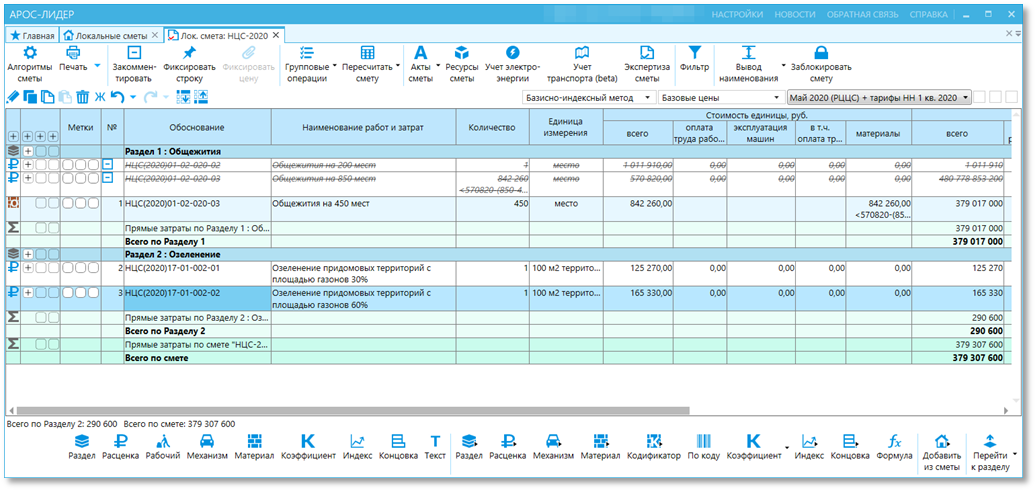Click the Закомментировать toolbar icon
The image size is (1036, 491).
[133, 54]
